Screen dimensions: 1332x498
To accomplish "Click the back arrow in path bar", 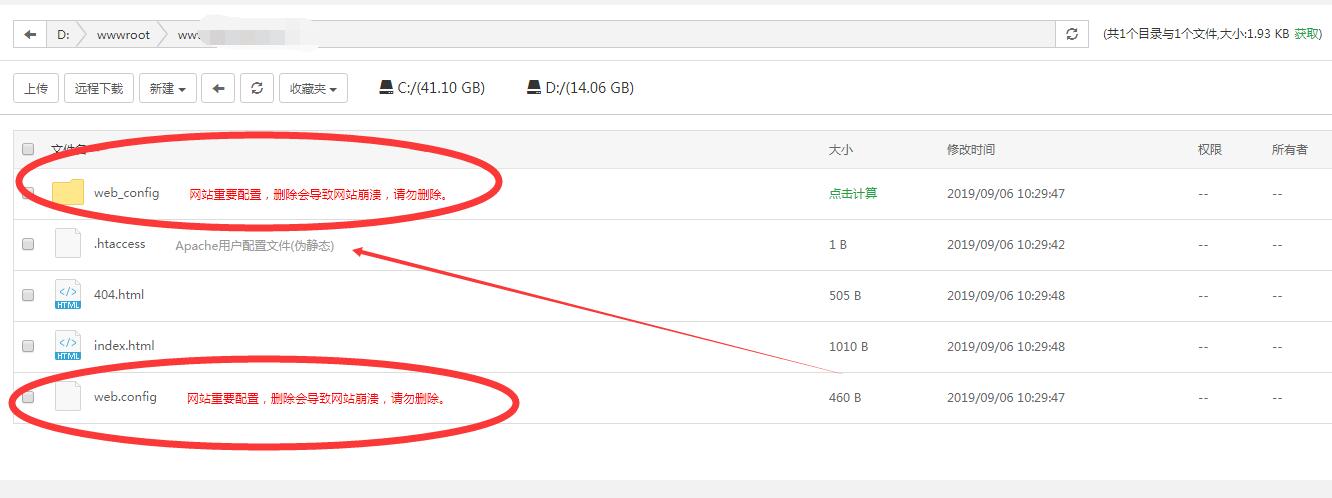I will pos(30,35).
